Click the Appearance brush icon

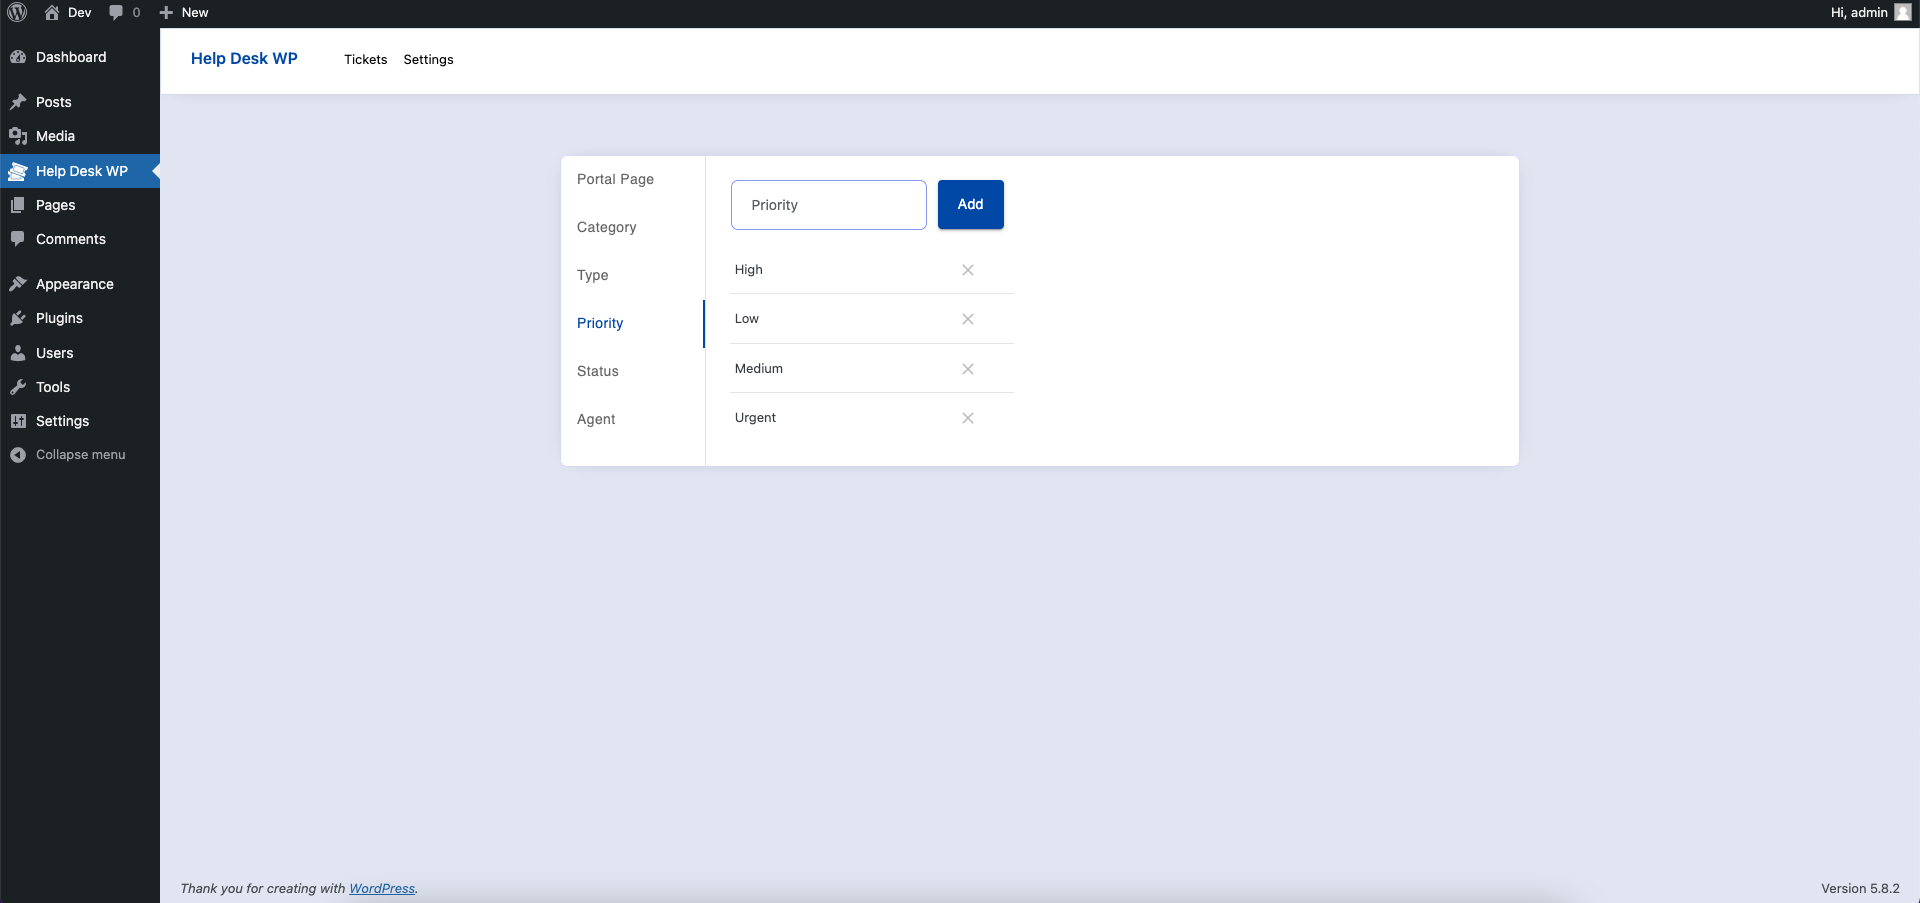point(18,284)
